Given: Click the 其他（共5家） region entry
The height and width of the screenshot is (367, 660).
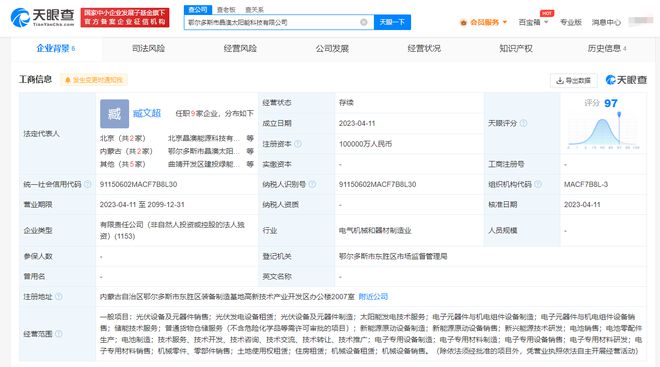Looking at the screenshot, I should coord(122,164).
